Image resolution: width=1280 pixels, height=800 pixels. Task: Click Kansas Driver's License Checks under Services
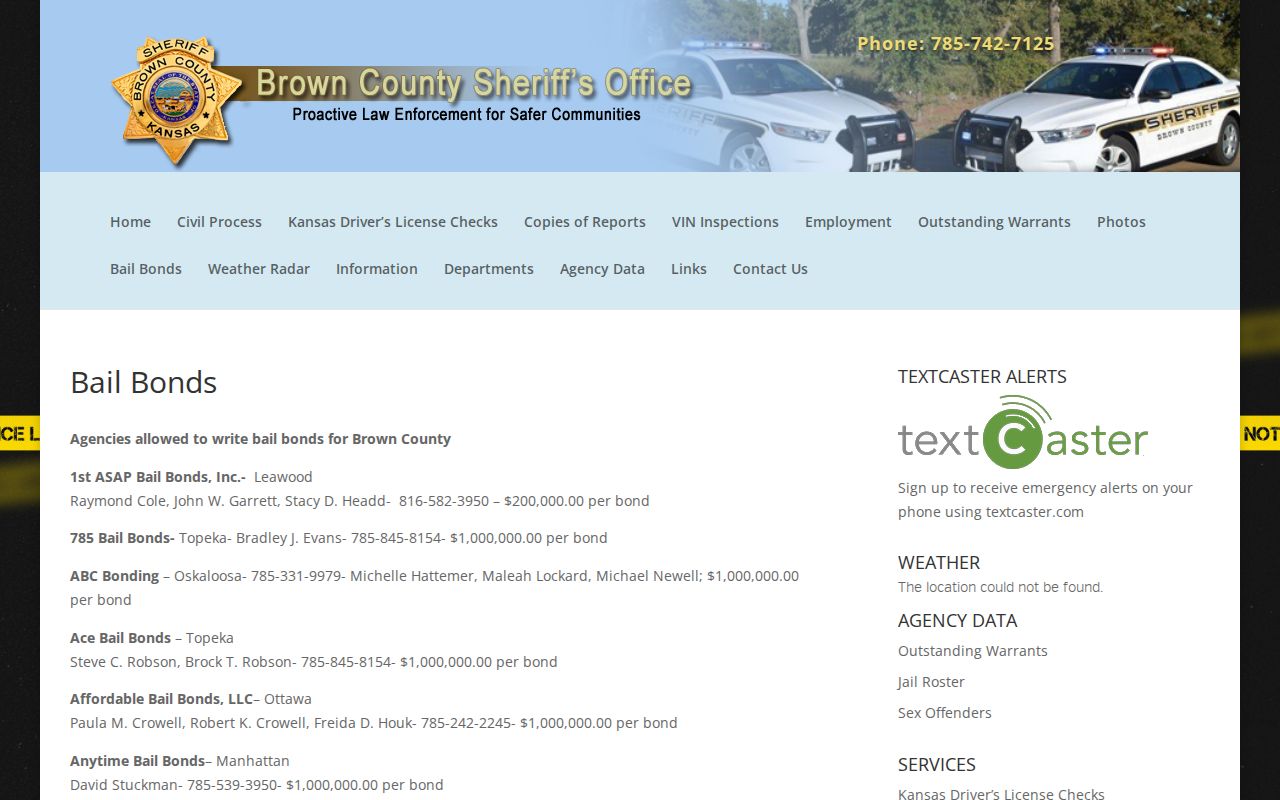(1001, 794)
